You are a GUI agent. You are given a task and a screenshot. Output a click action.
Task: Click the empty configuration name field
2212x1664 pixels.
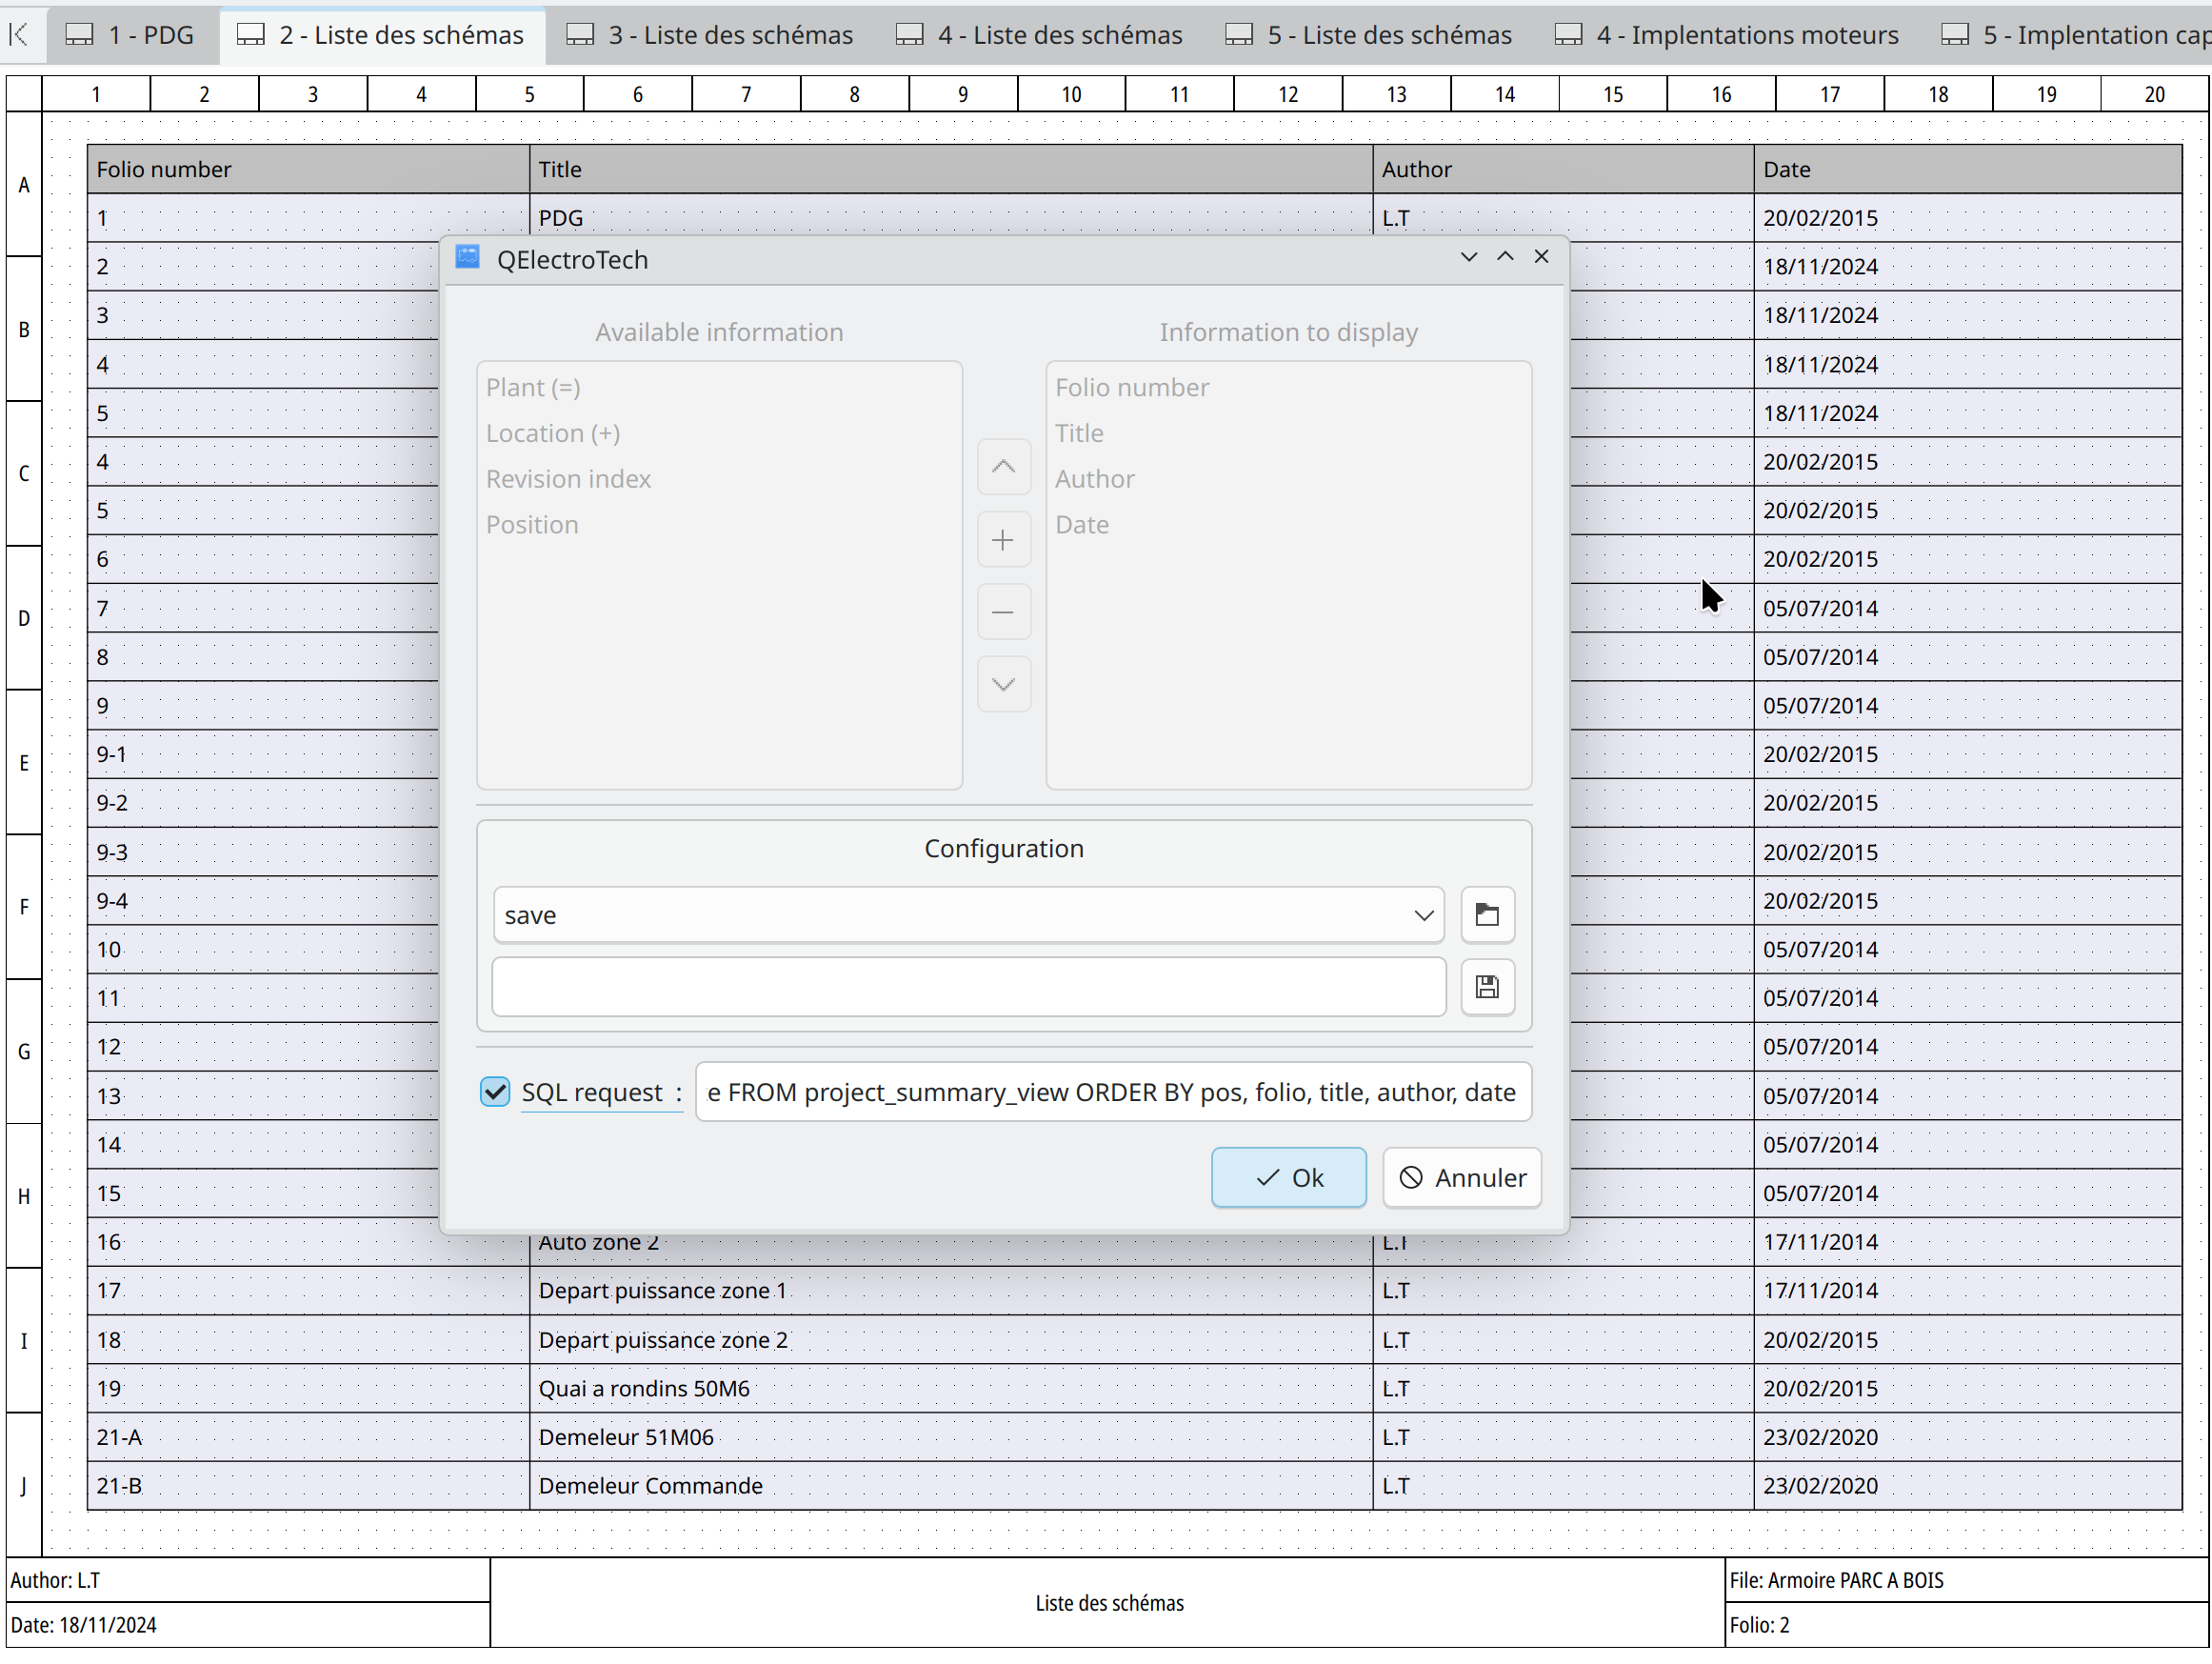[x=967, y=988]
